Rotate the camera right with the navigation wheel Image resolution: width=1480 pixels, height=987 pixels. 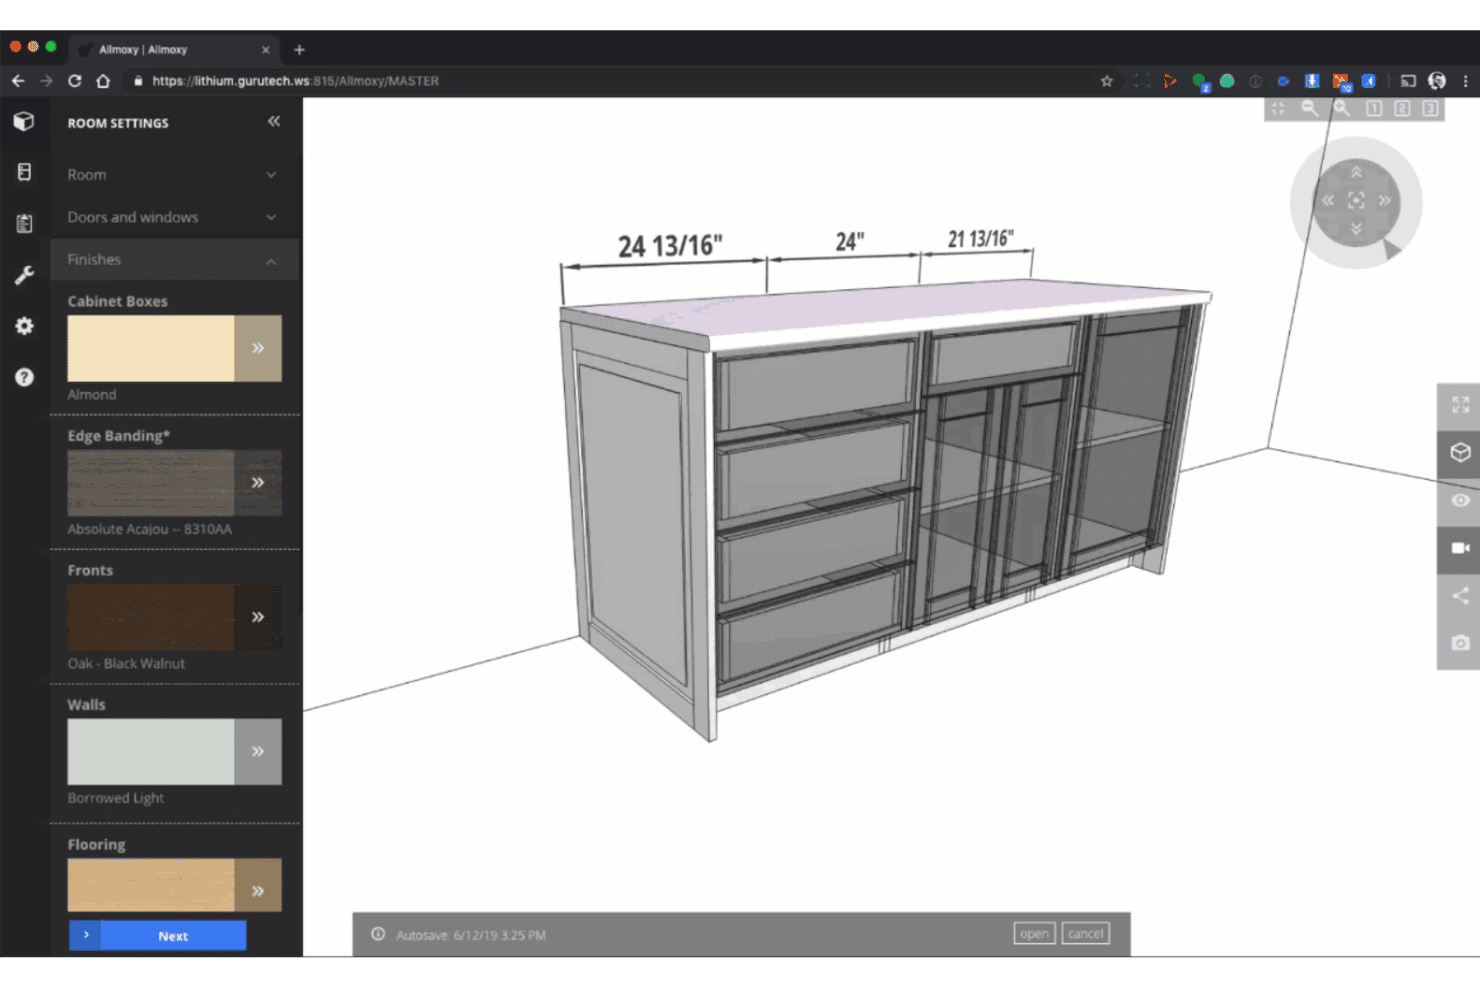(x=1385, y=201)
